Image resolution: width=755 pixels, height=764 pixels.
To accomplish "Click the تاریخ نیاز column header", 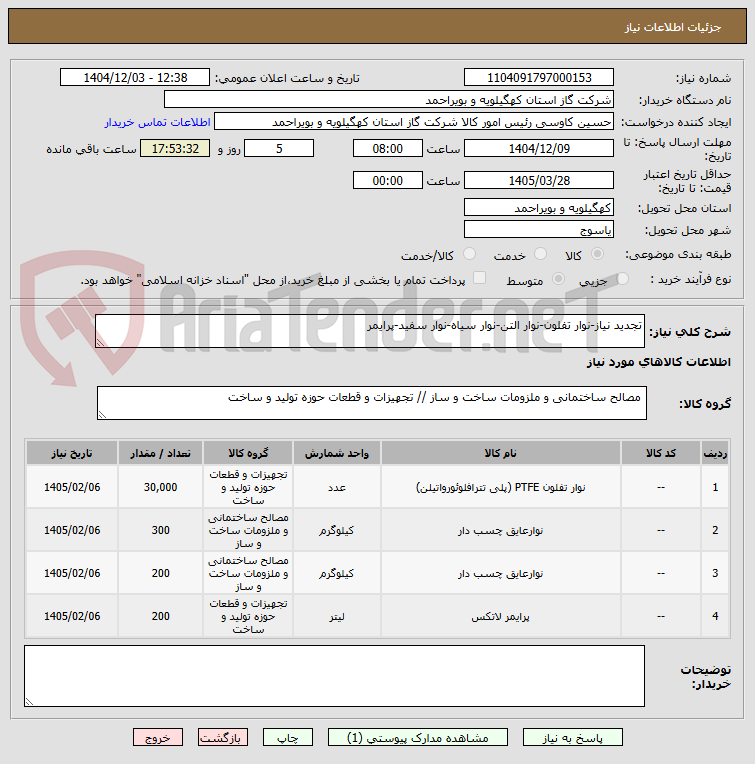I will 72,453.
